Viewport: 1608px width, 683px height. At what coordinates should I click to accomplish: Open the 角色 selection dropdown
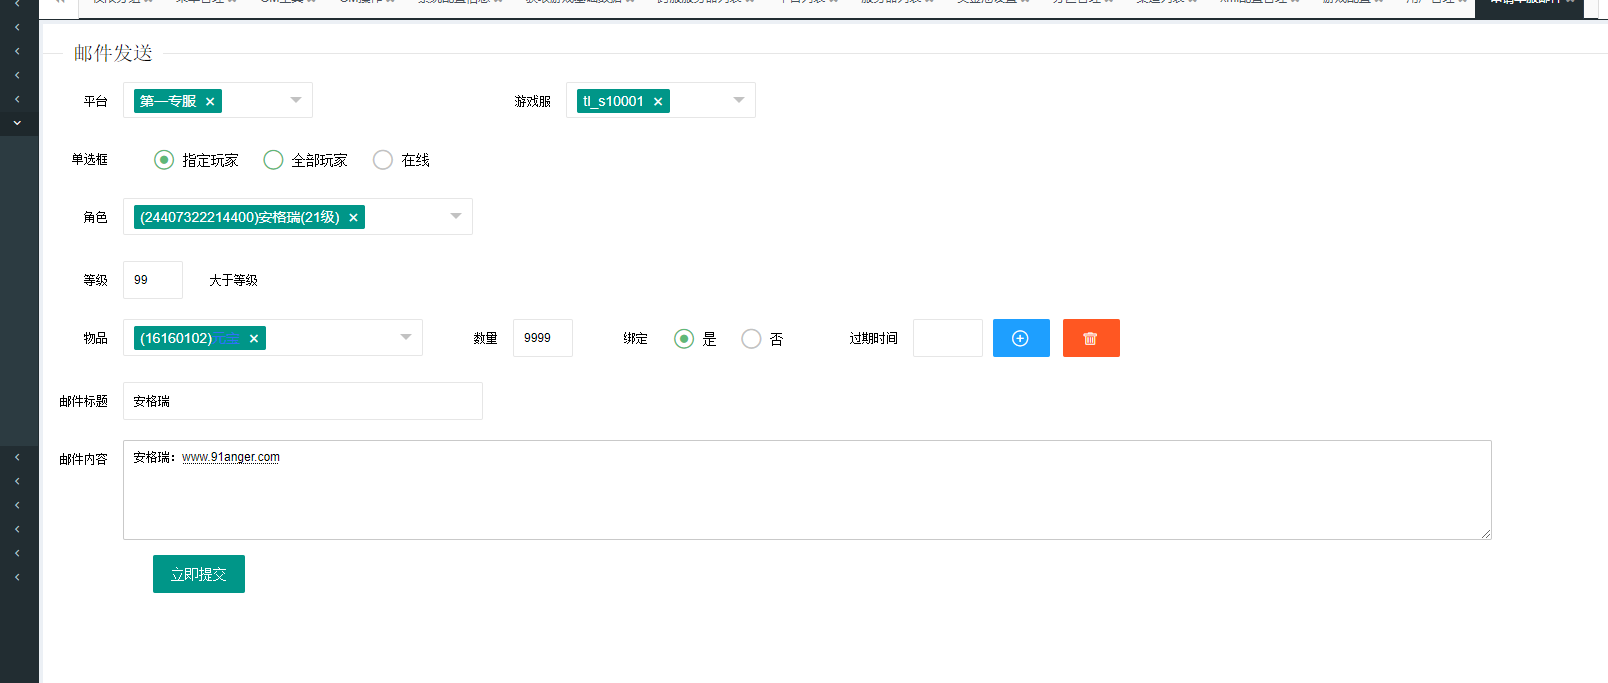[456, 216]
